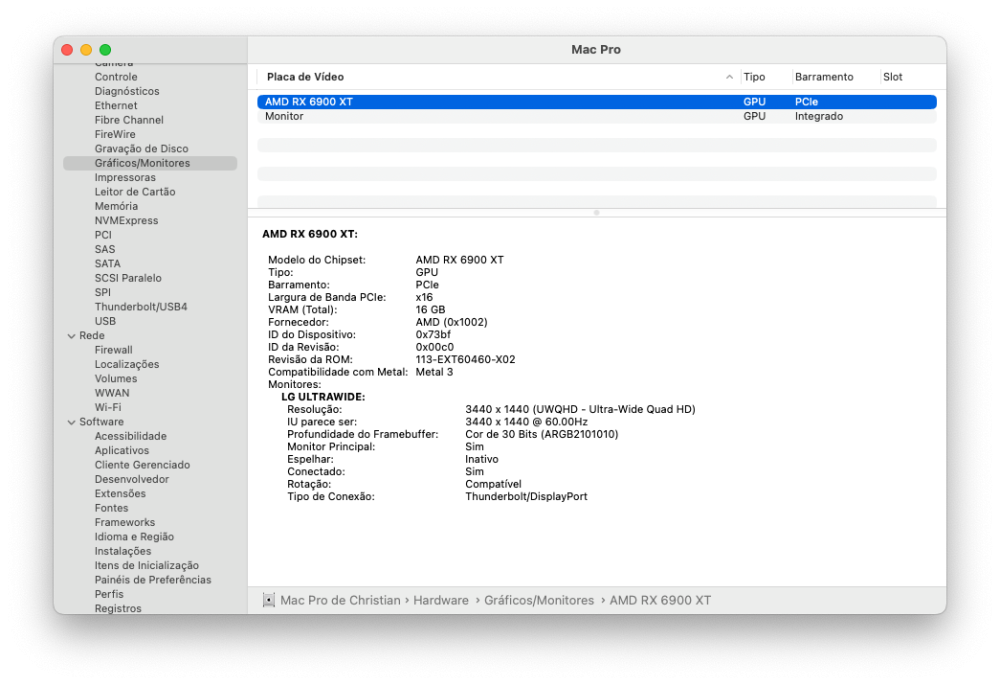Image resolution: width=1000 pixels, height=685 pixels.
Task: Open SPI in the sidebar
Action: [x=102, y=292]
